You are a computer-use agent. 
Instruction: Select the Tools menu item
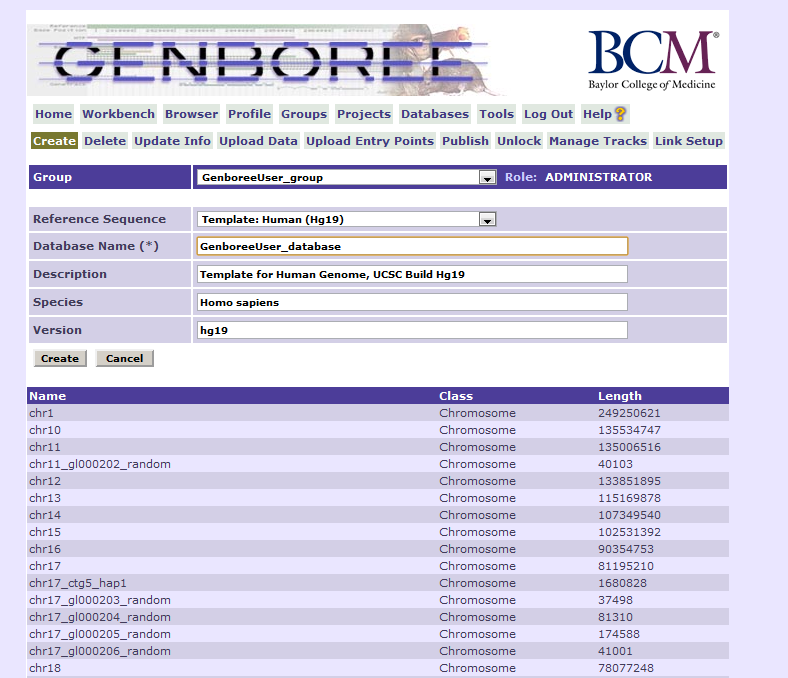[x=496, y=114]
